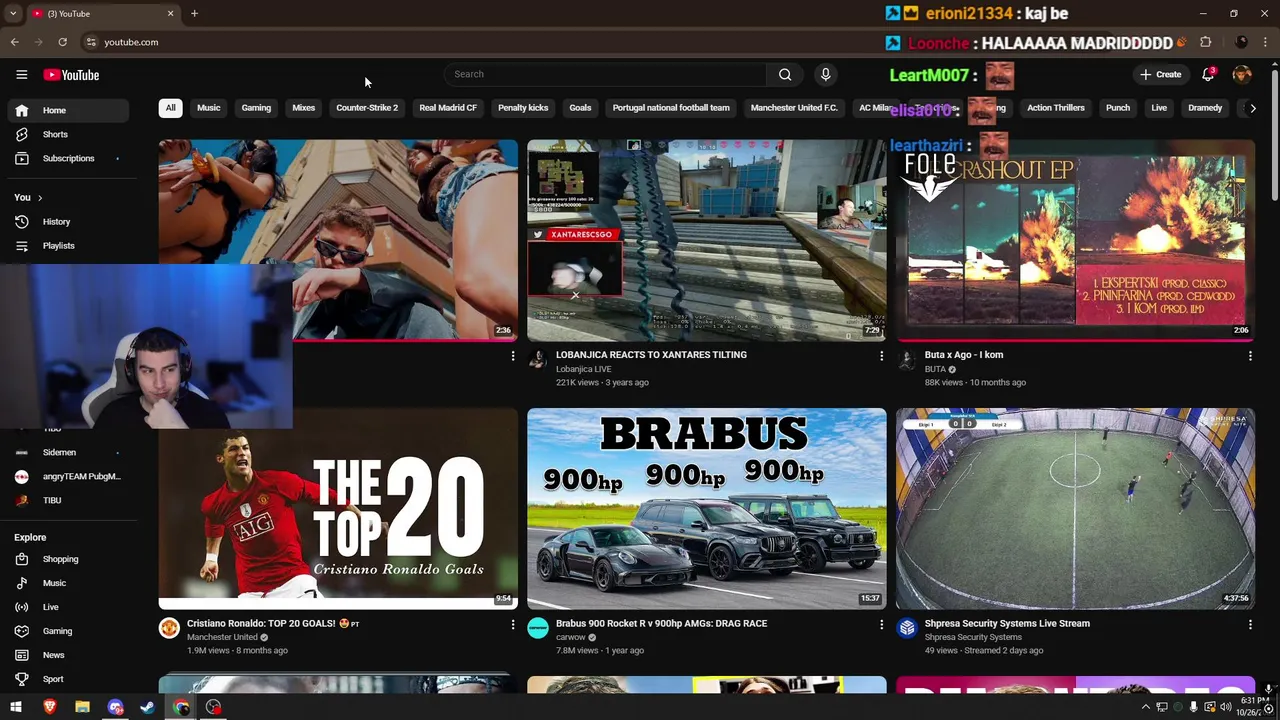
Task: Open the Buta x Ago - I kom thumbnail
Action: [x=1075, y=240]
